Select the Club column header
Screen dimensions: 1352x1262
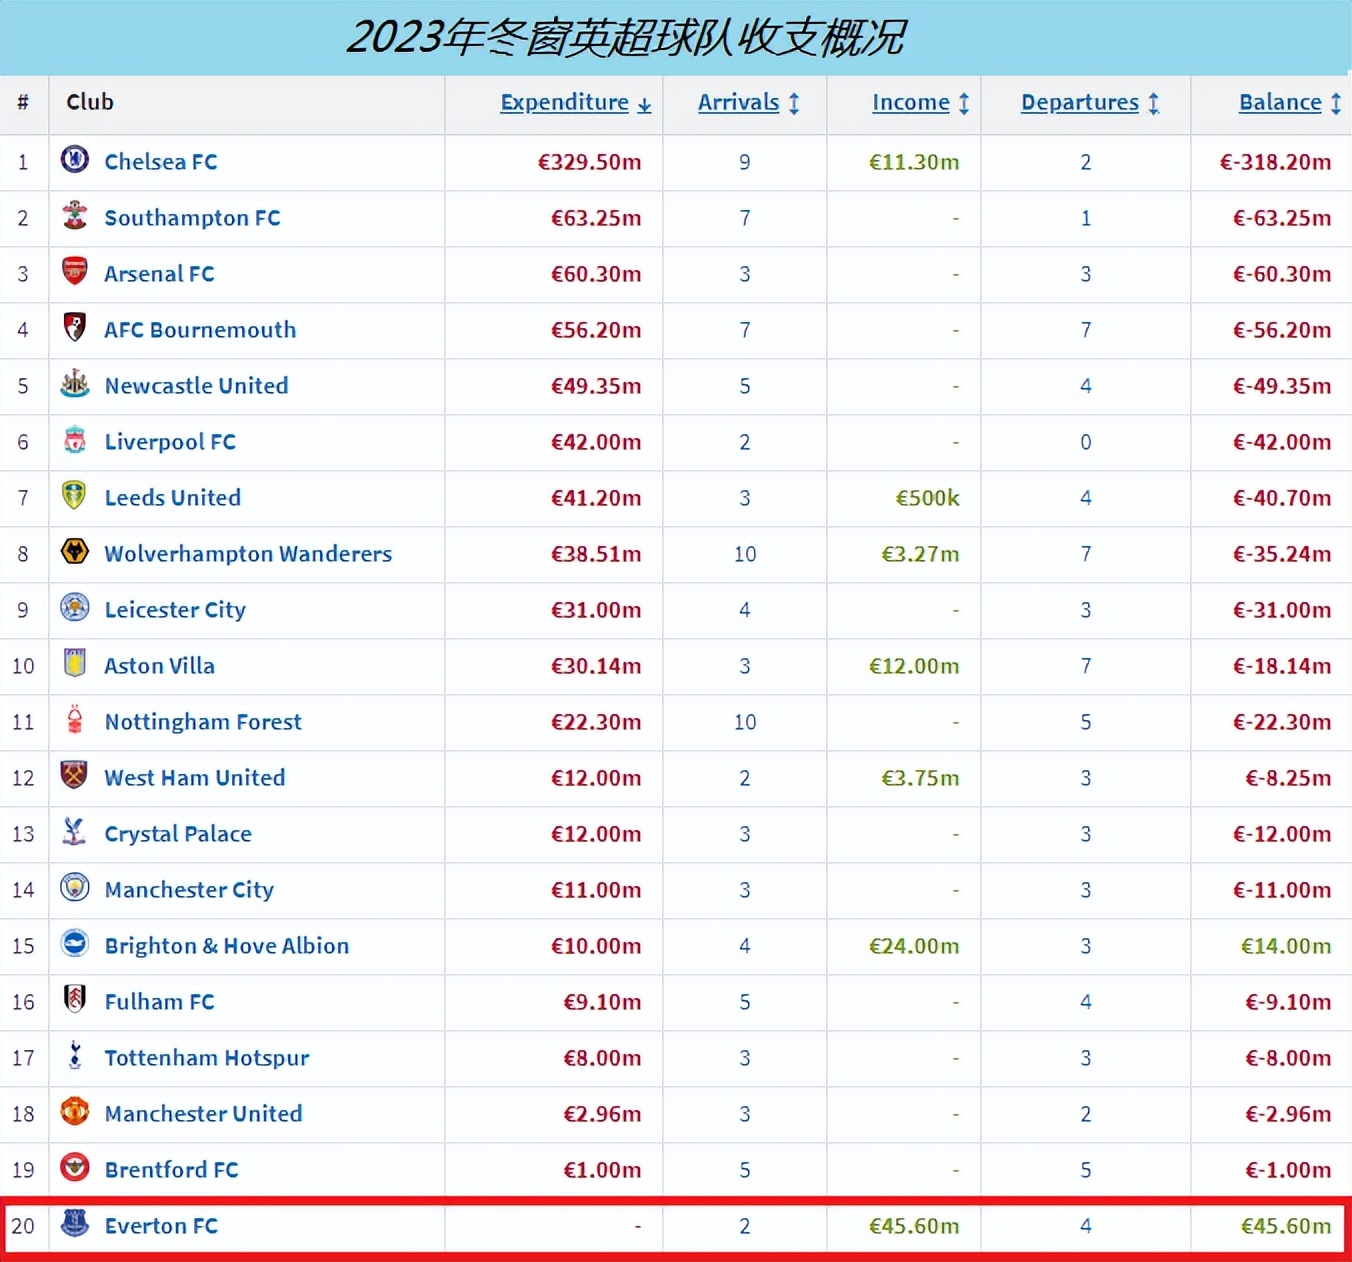tap(89, 102)
